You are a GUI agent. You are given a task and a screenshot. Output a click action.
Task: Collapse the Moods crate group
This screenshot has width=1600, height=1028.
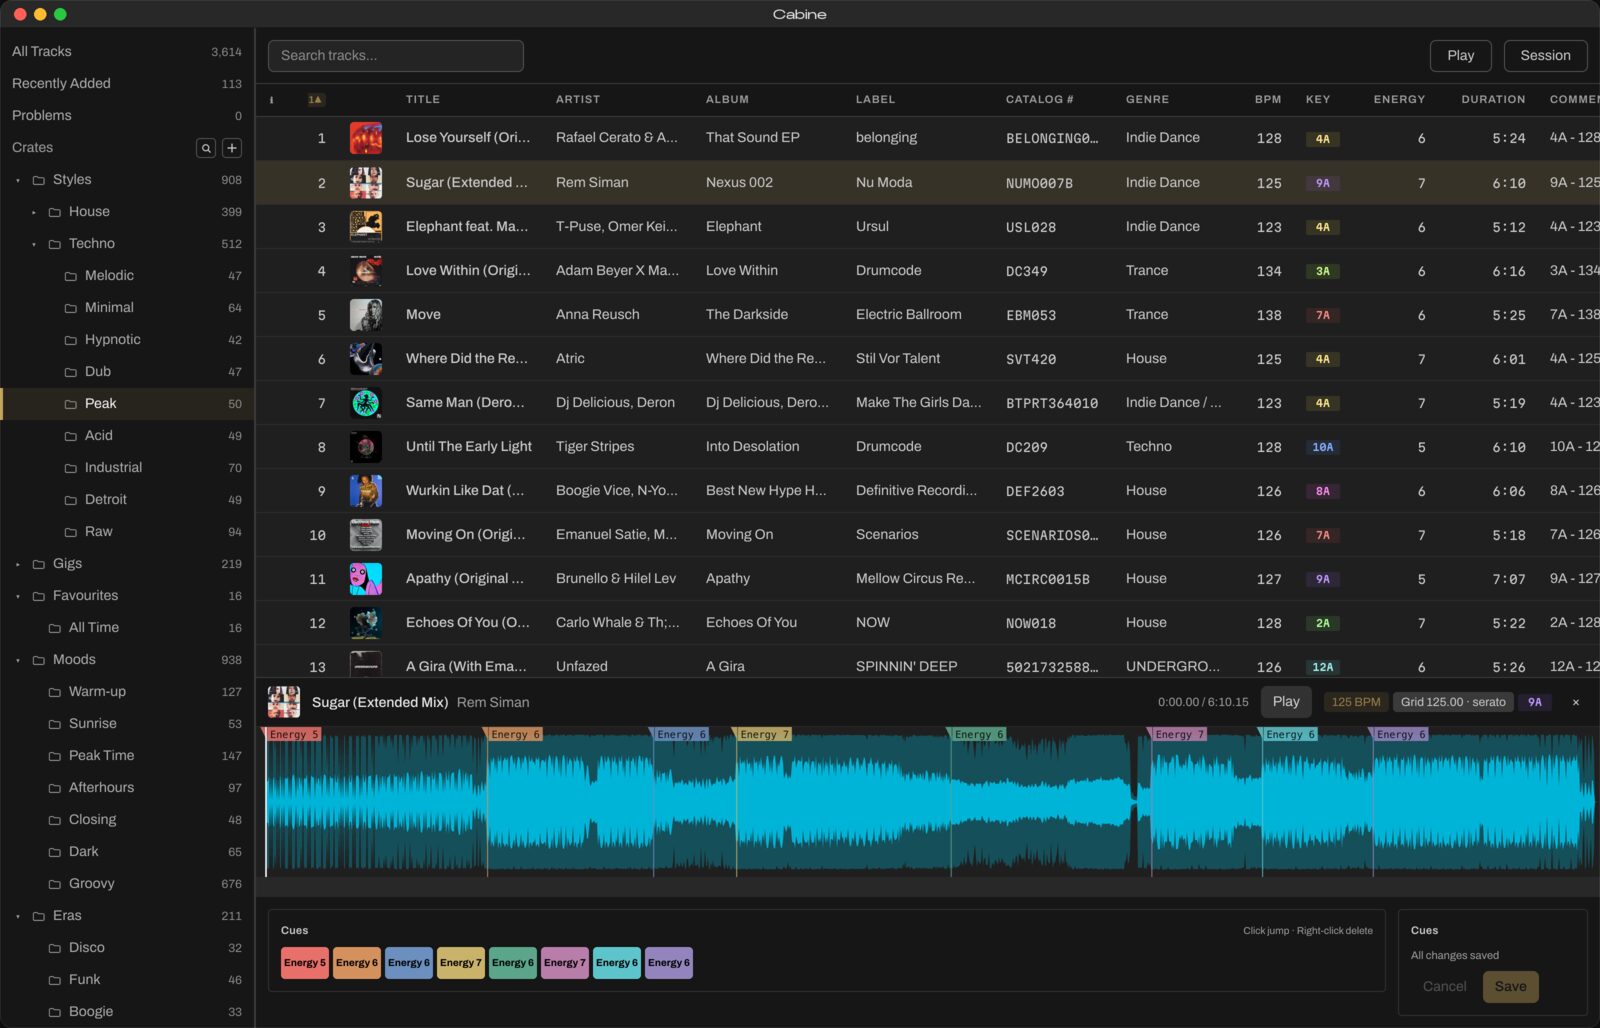pos(18,660)
